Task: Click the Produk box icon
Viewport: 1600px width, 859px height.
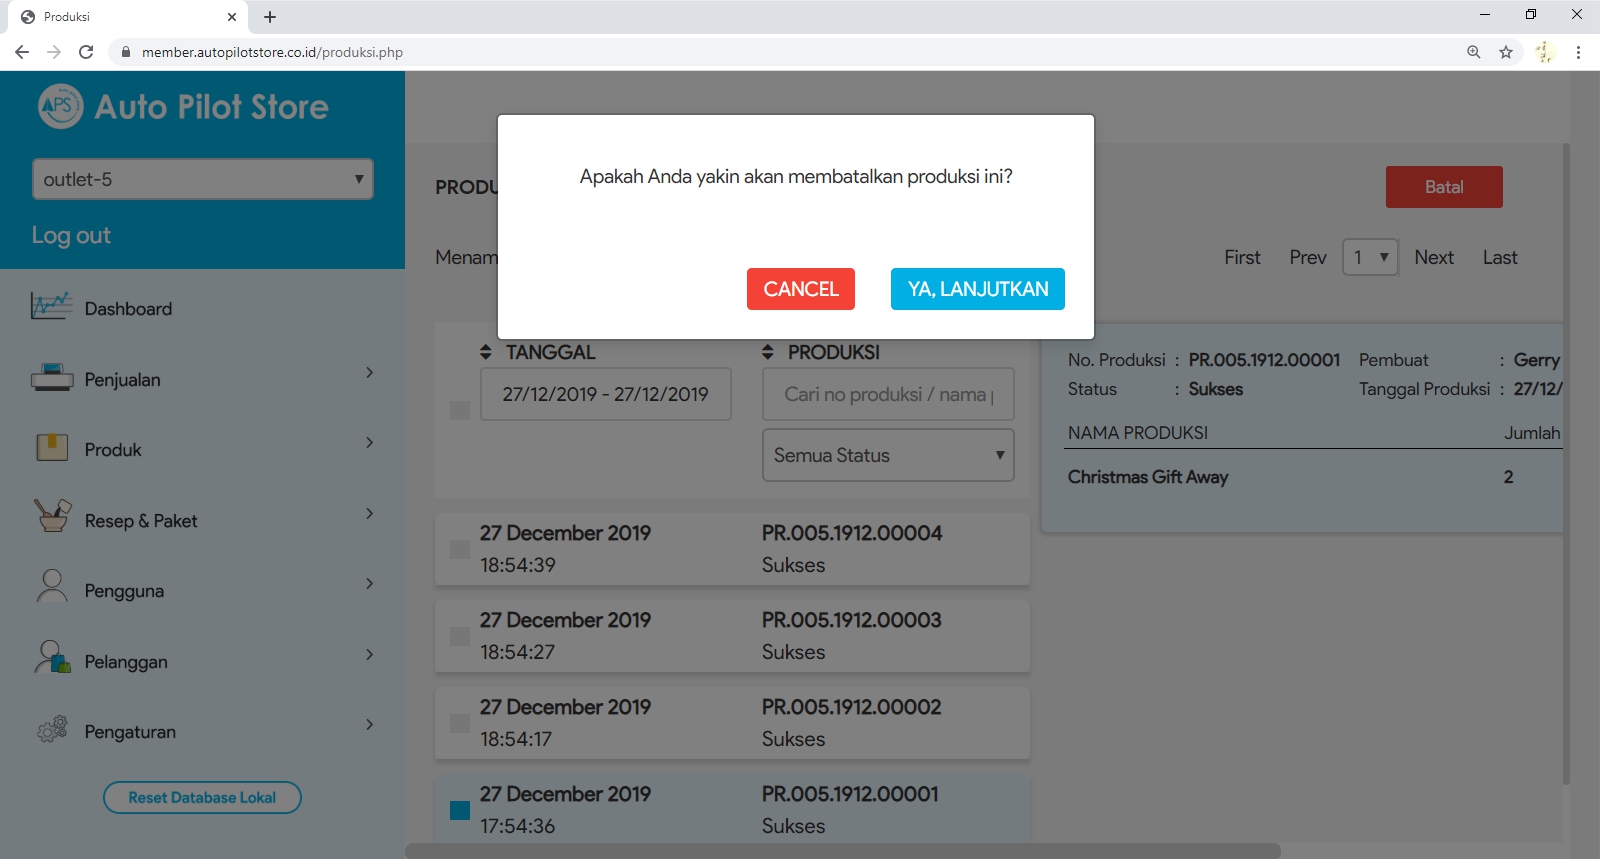Action: tap(52, 448)
